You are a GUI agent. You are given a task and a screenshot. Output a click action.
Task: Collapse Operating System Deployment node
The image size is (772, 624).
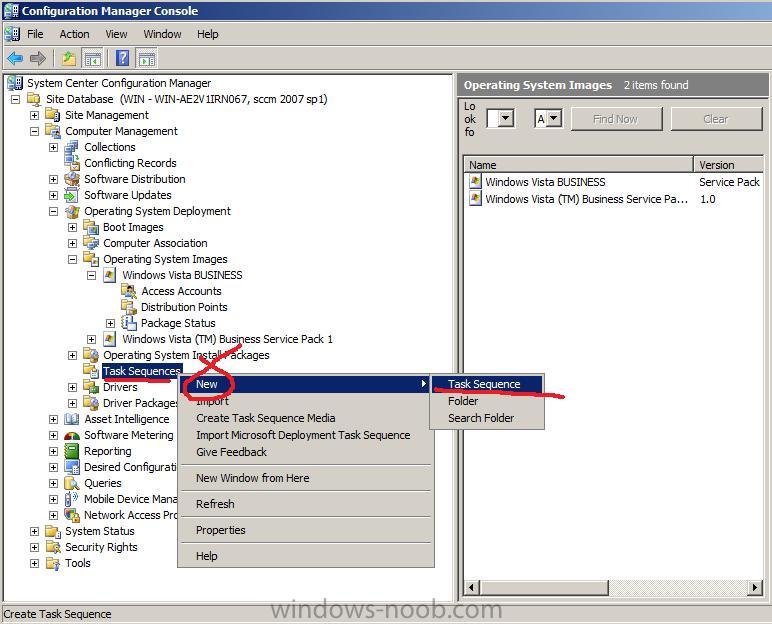[53, 211]
